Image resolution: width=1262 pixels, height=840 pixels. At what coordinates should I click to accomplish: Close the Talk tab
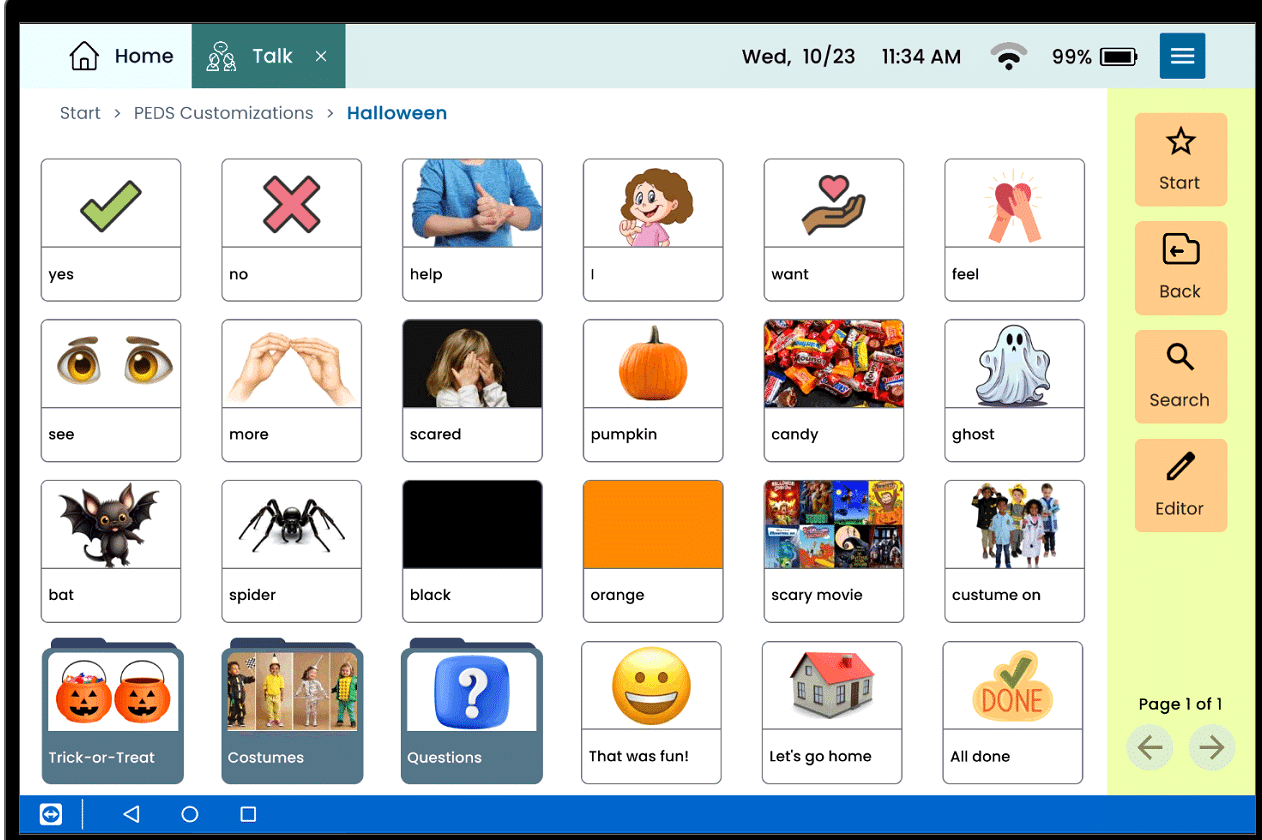click(321, 57)
